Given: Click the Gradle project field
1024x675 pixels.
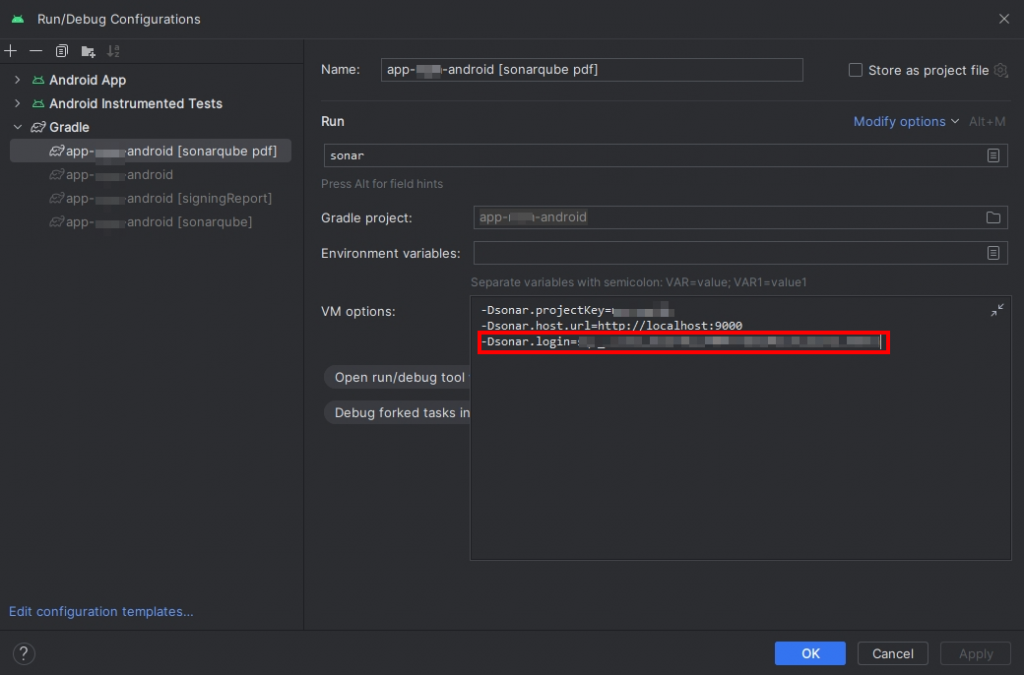Looking at the screenshot, I should (740, 217).
